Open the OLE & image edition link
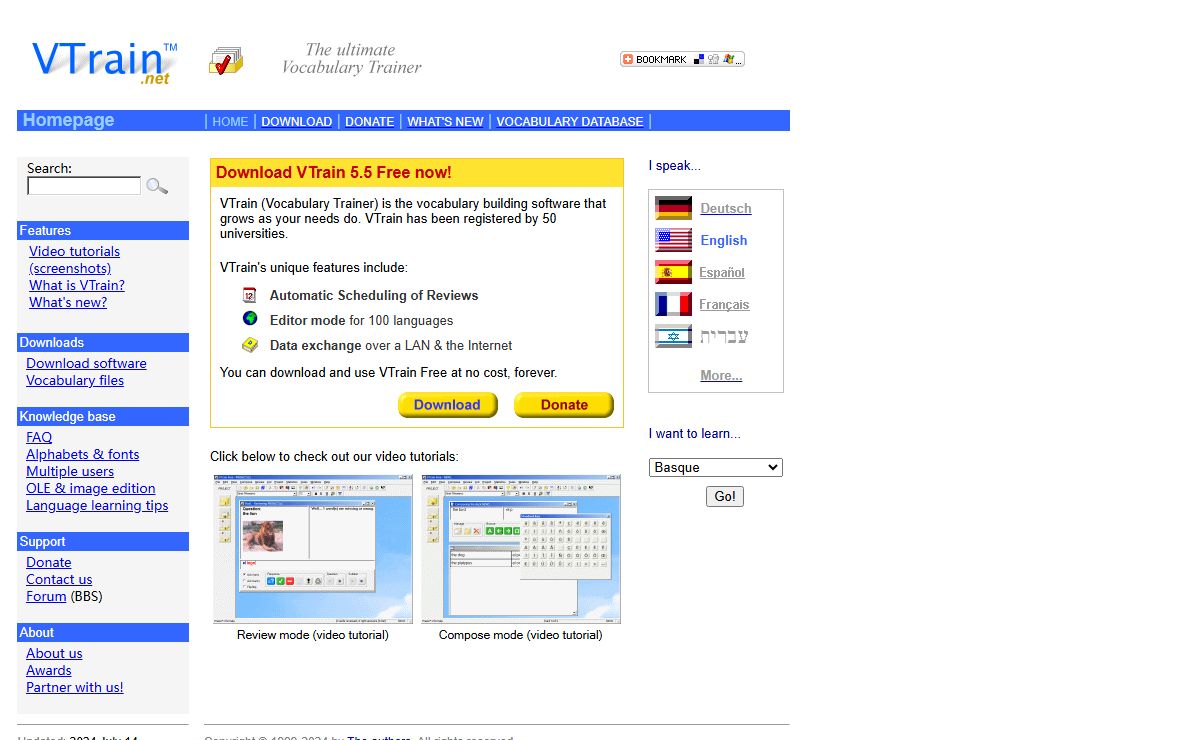1200x740 pixels. point(91,488)
